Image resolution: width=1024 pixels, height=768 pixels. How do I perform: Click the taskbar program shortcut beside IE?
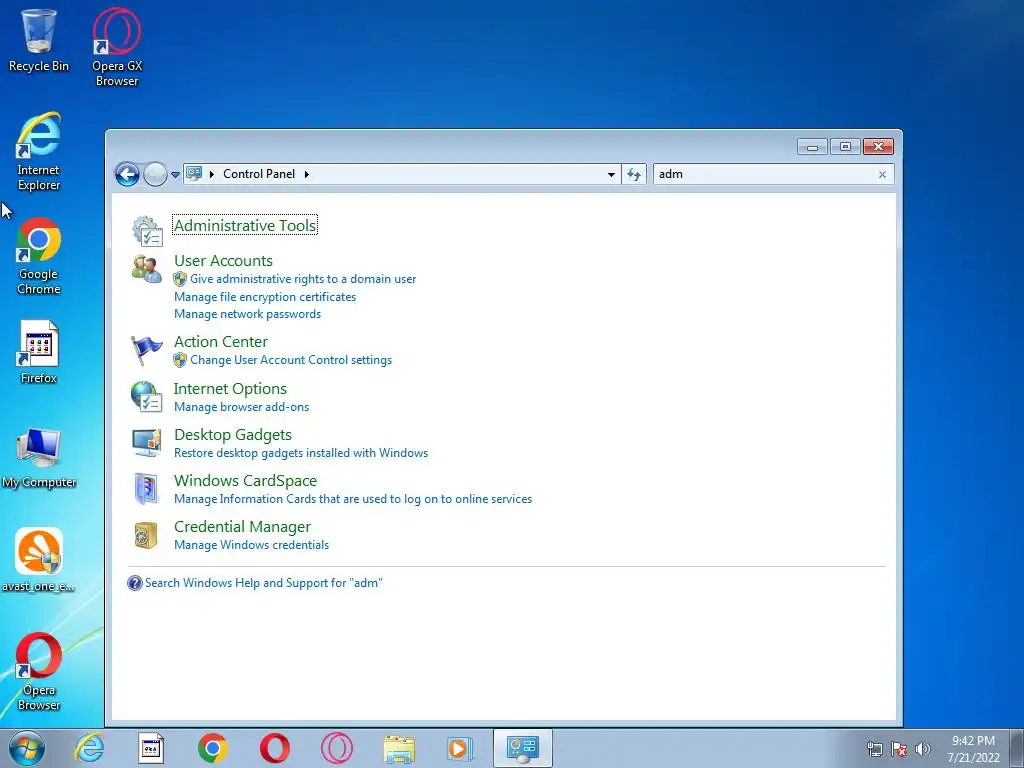(151, 748)
